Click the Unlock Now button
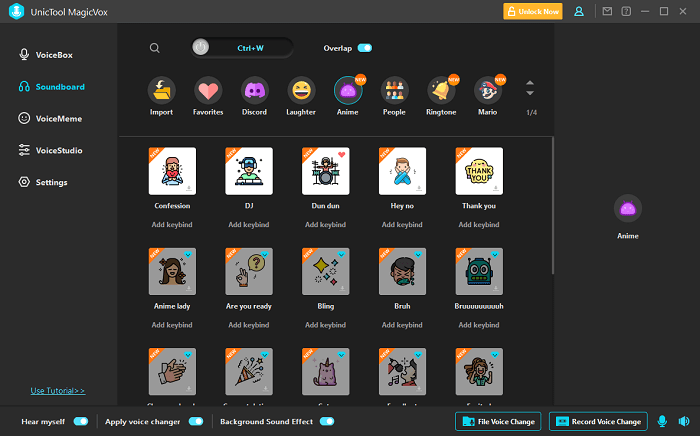Image resolution: width=700 pixels, height=436 pixels. click(533, 12)
